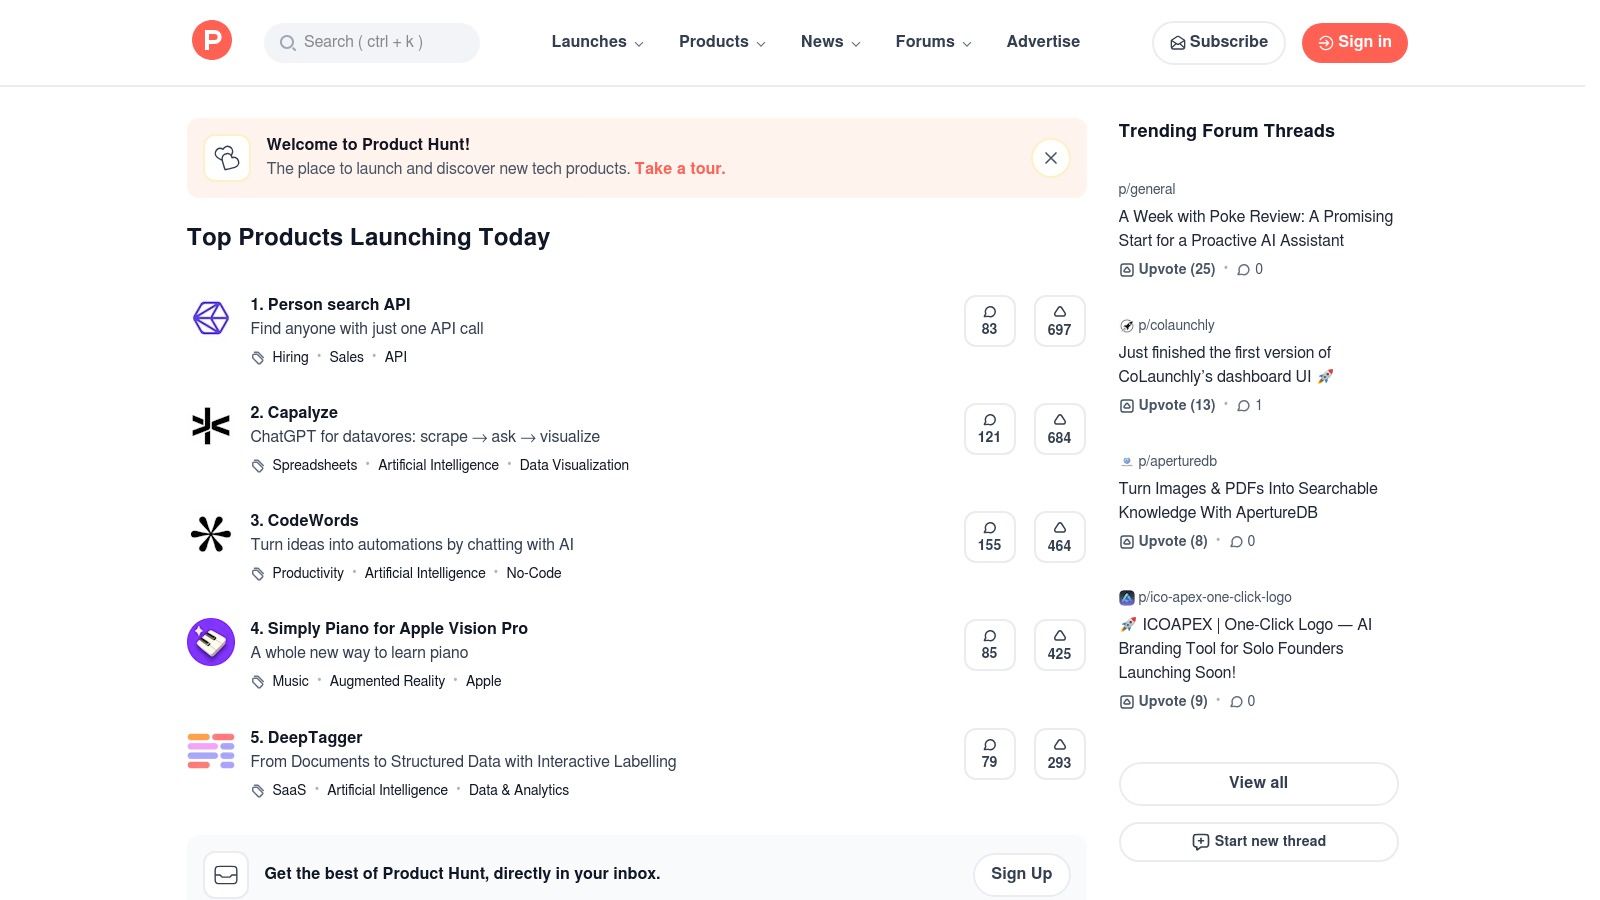Screen dimensions: 1600x900
Task: Dismiss the Welcome to Product Hunt banner
Action: click(x=1051, y=158)
